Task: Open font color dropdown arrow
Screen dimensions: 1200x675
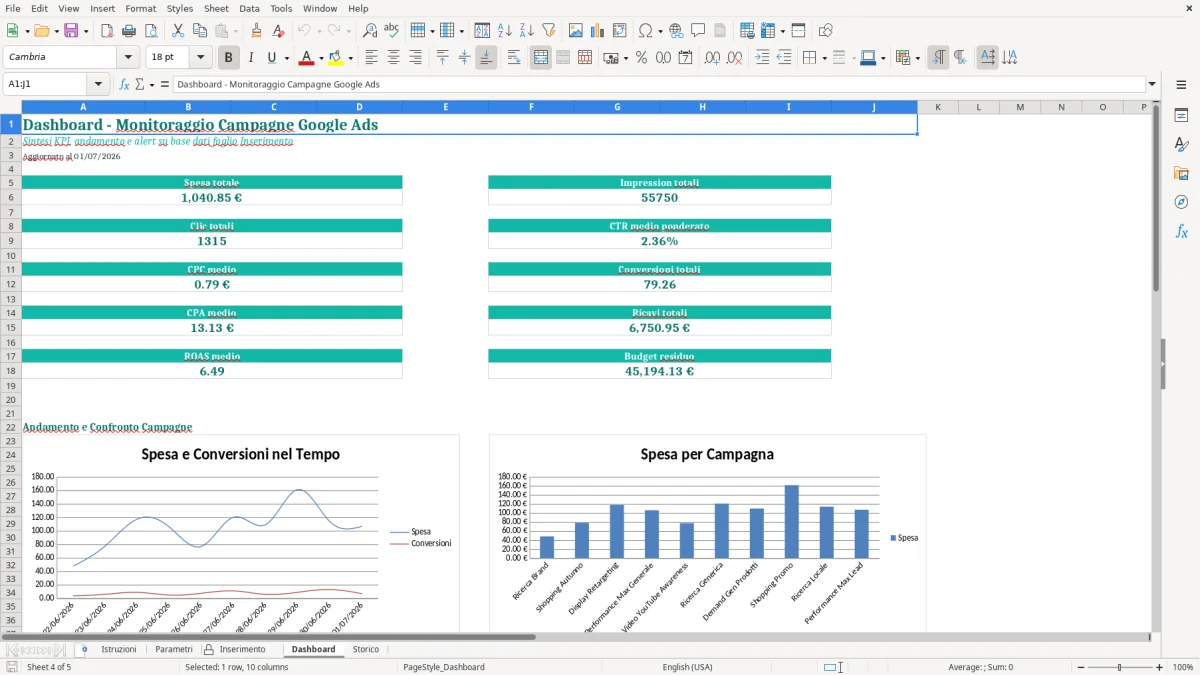Action: tap(321, 58)
